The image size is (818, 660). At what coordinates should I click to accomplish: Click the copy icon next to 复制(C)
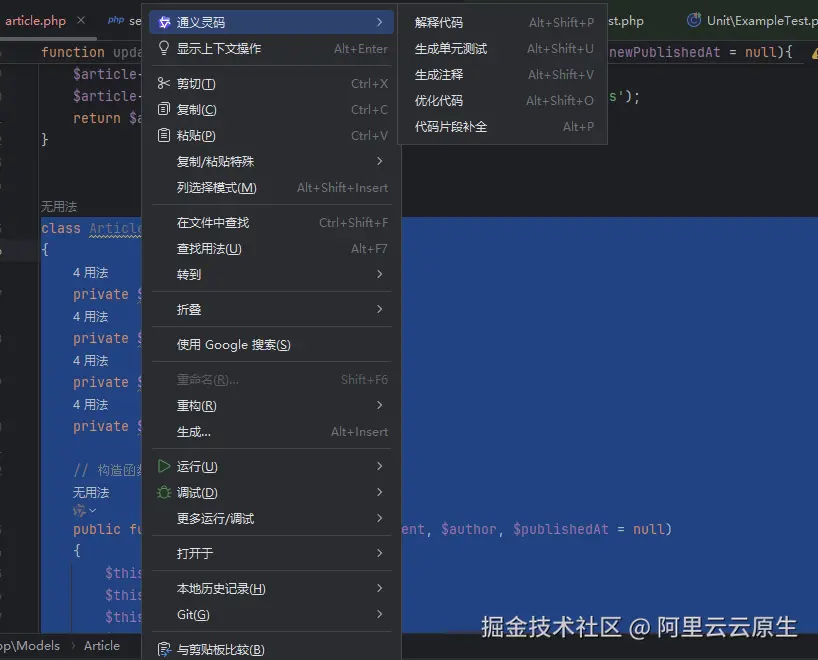[164, 109]
